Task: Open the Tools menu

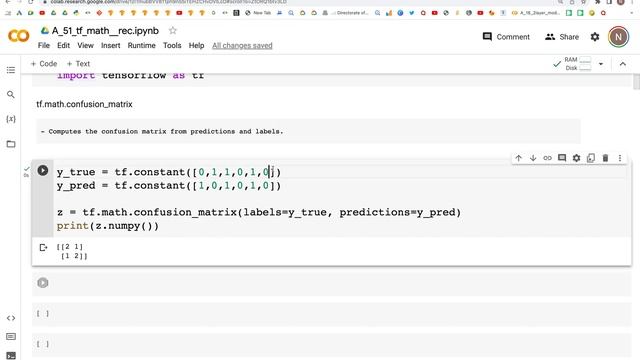Action: 172,45
